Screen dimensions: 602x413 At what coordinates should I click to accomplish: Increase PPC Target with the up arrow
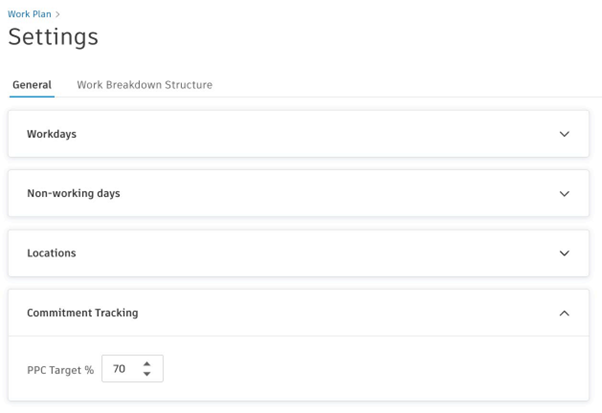click(147, 363)
